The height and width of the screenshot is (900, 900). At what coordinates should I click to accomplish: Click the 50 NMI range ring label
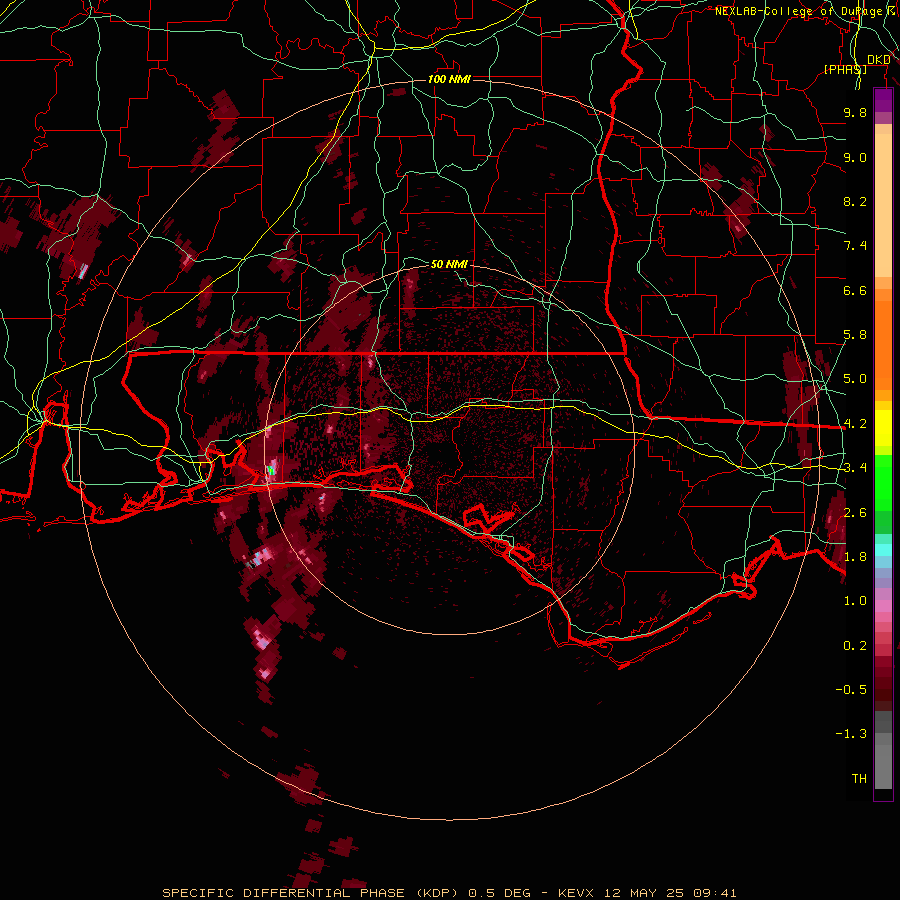pyautogui.click(x=449, y=264)
